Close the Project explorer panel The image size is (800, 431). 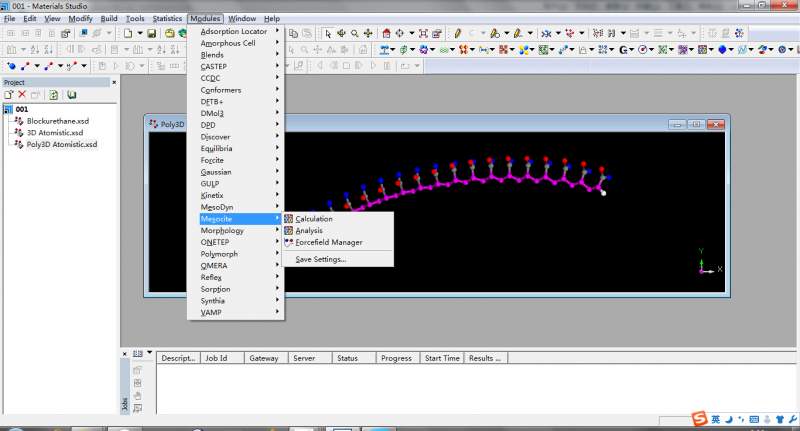(114, 82)
